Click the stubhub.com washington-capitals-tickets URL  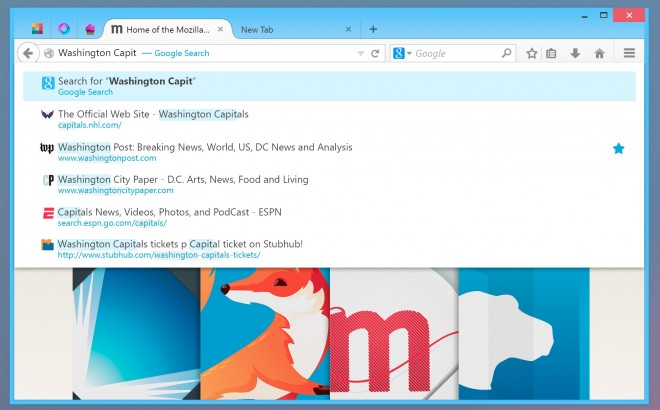click(x=159, y=255)
